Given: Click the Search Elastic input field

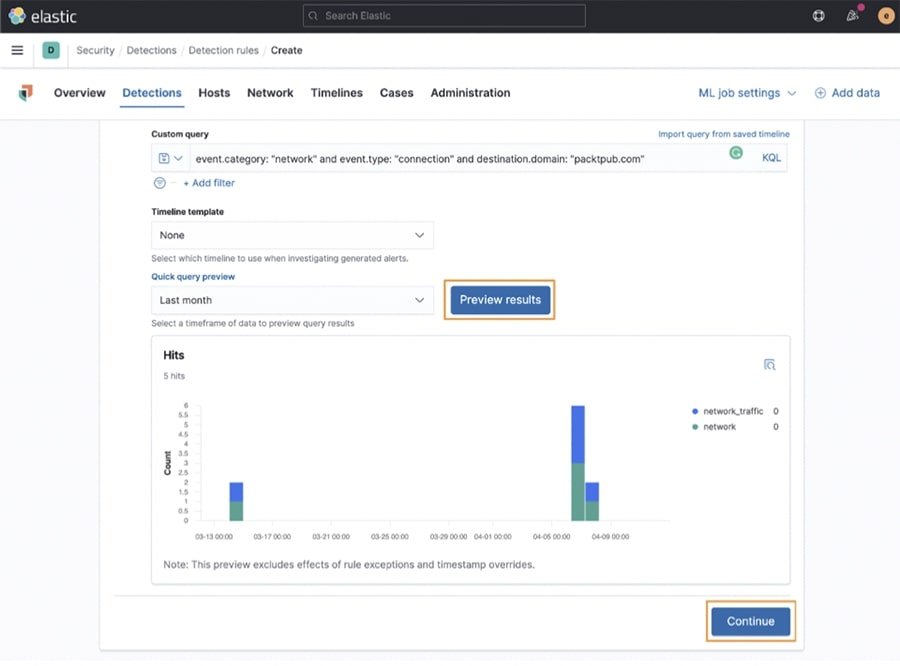Looking at the screenshot, I should coord(444,16).
